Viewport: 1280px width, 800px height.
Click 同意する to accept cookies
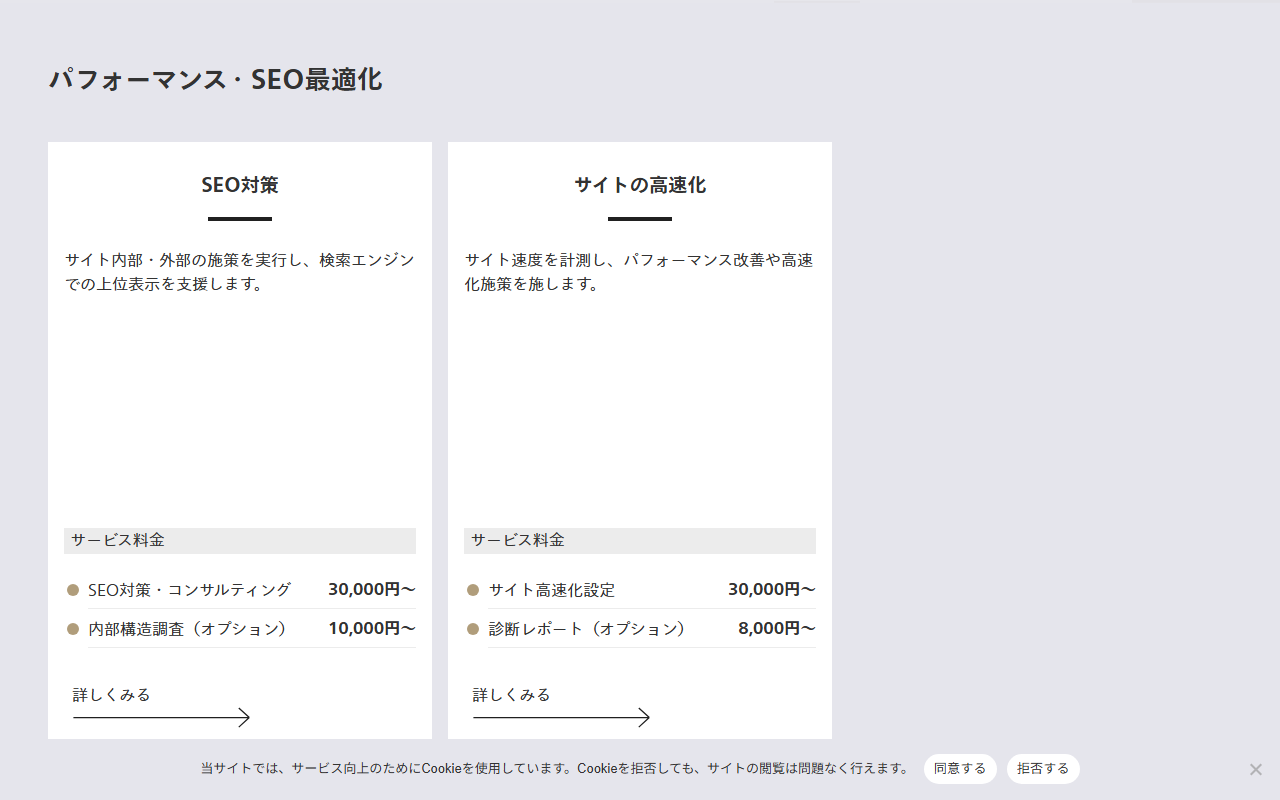click(x=959, y=769)
